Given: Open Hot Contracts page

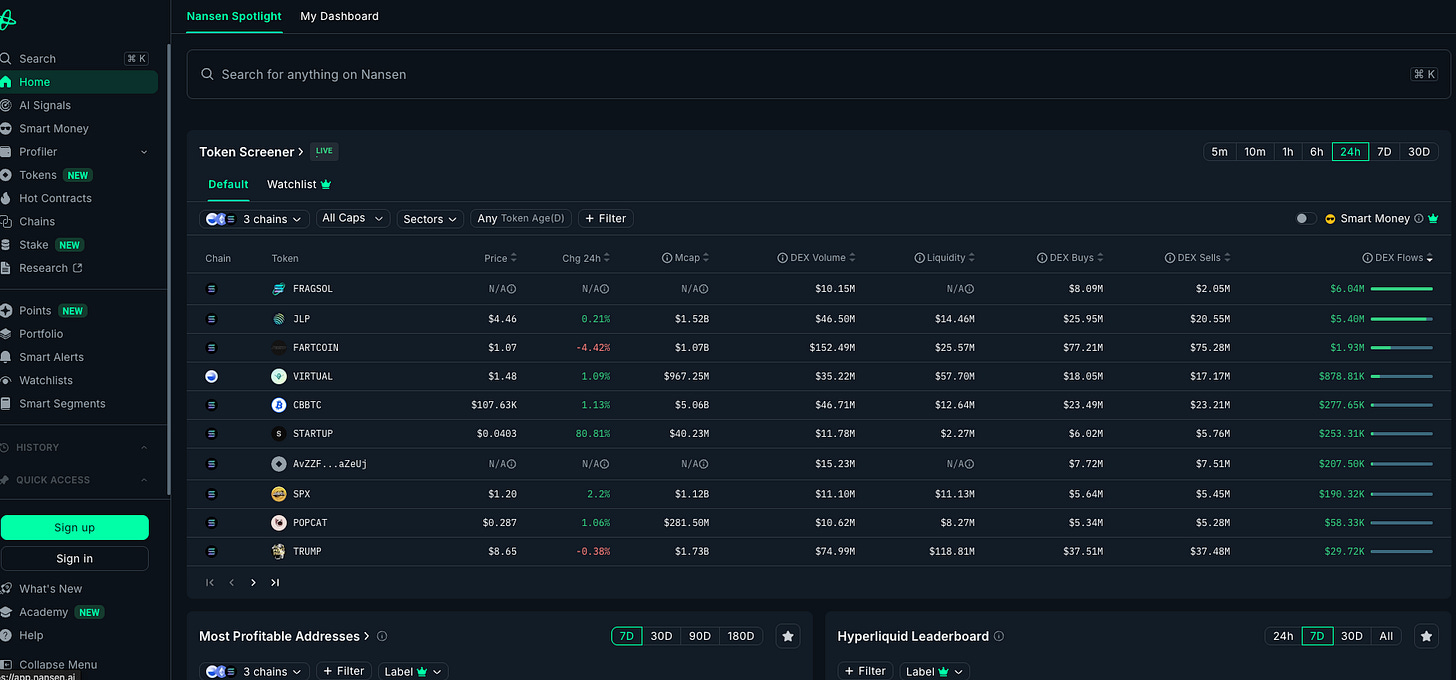Looking at the screenshot, I should pos(55,198).
